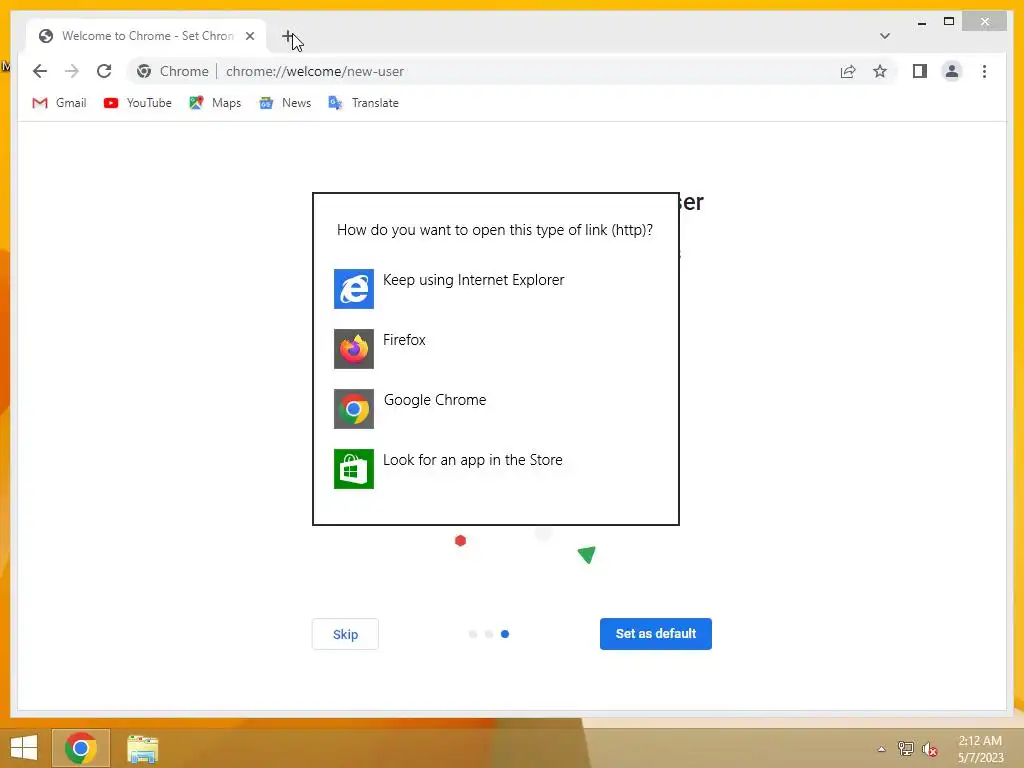Open a new tab with the plus button
The image size is (1024, 768).
coord(288,37)
